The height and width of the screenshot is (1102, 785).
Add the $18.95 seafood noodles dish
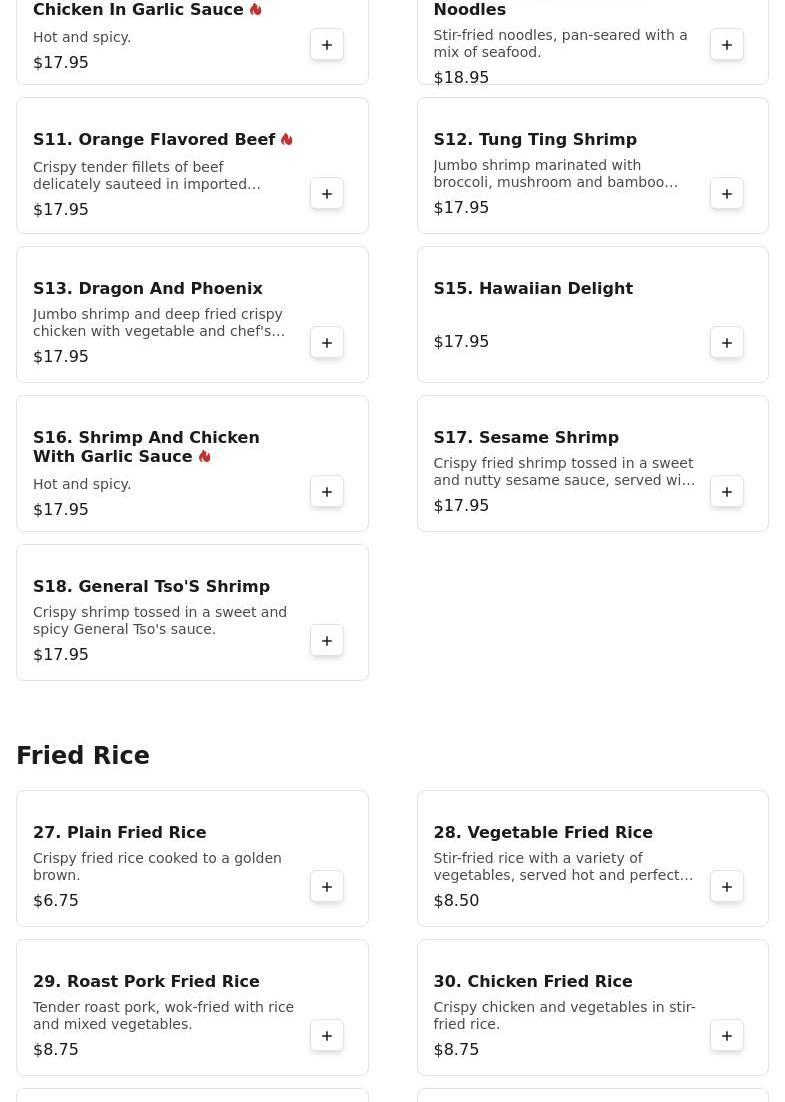[727, 44]
